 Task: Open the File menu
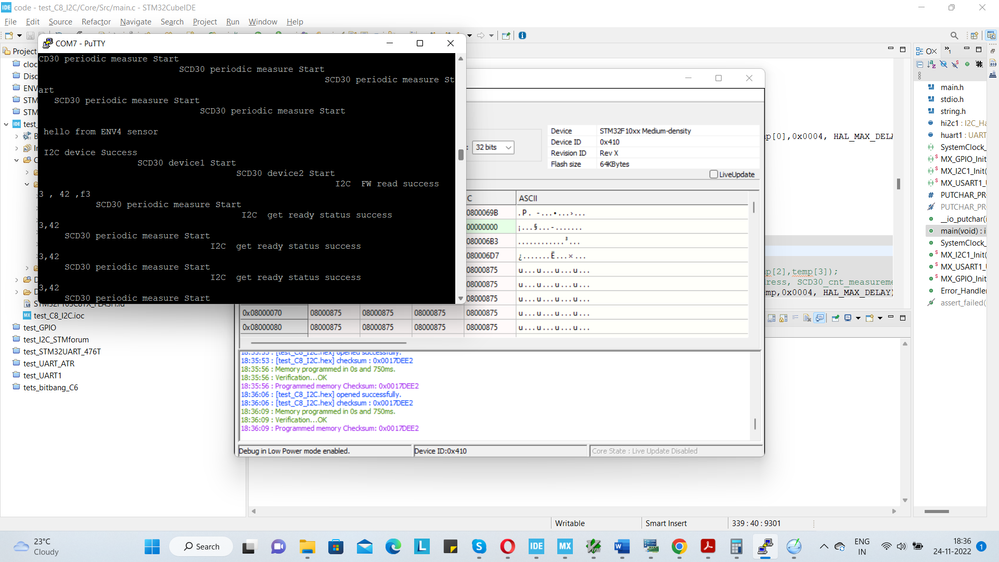pyautogui.click(x=11, y=22)
